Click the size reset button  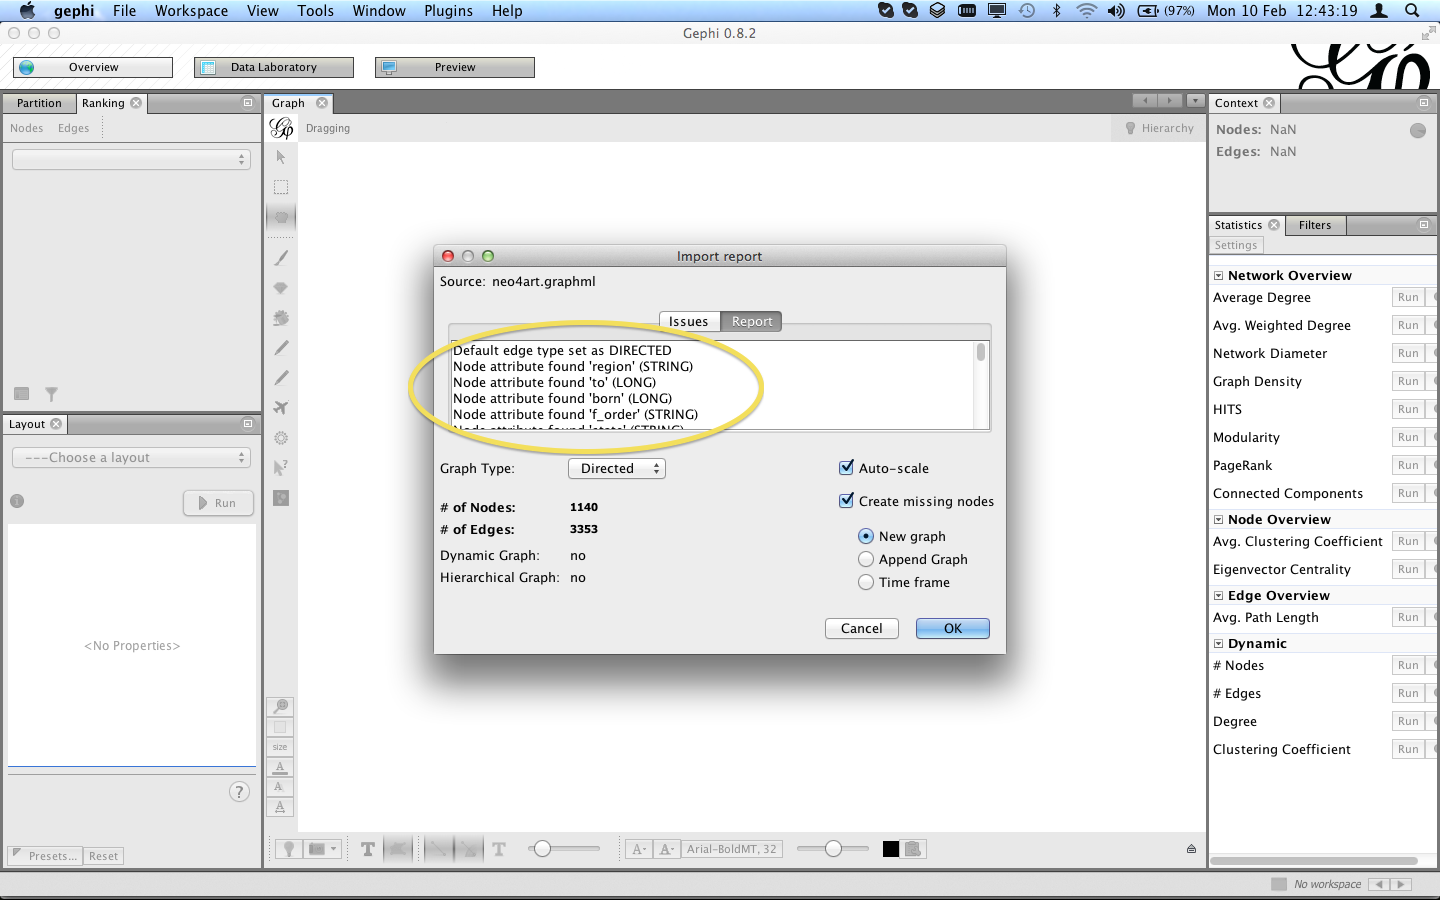coord(280,747)
